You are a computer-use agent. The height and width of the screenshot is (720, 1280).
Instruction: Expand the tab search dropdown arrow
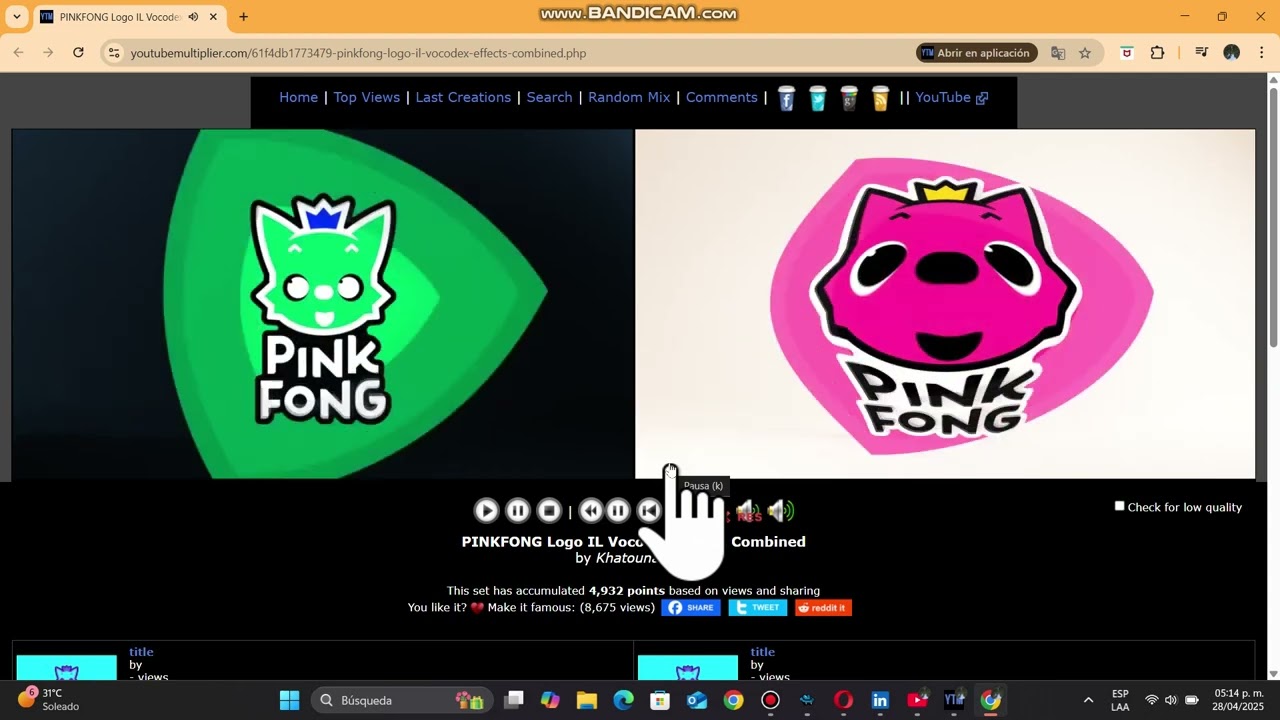click(x=16, y=17)
